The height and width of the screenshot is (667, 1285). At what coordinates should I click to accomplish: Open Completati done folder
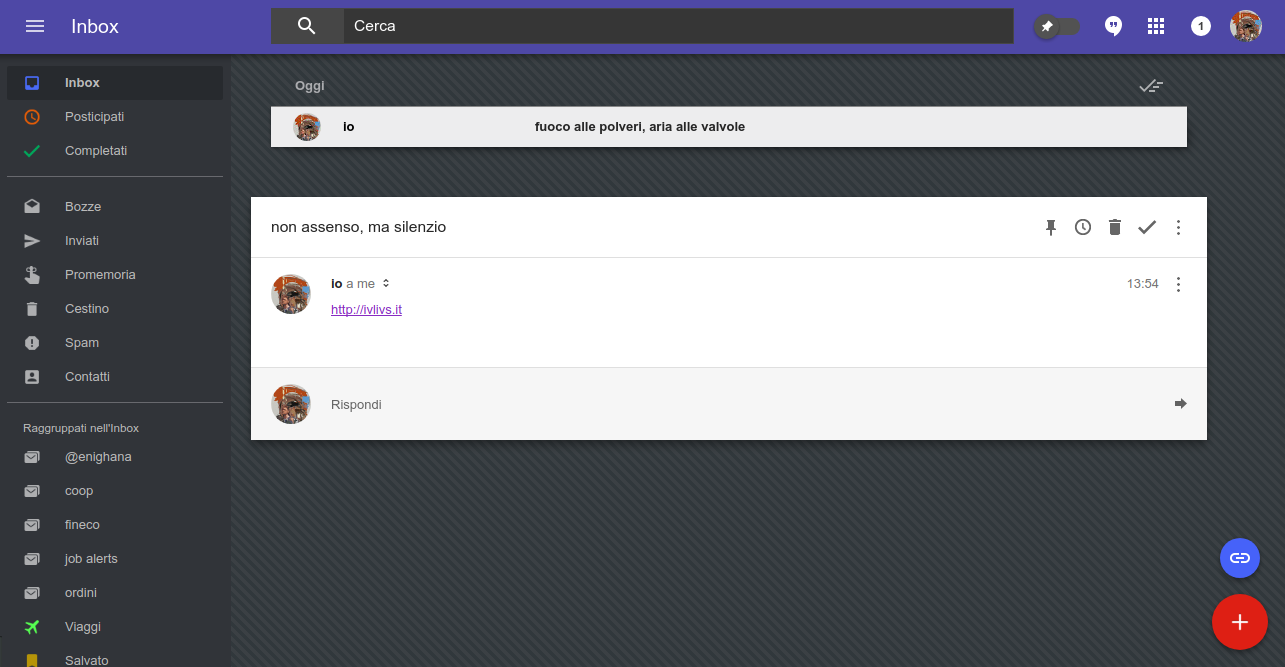click(x=115, y=151)
